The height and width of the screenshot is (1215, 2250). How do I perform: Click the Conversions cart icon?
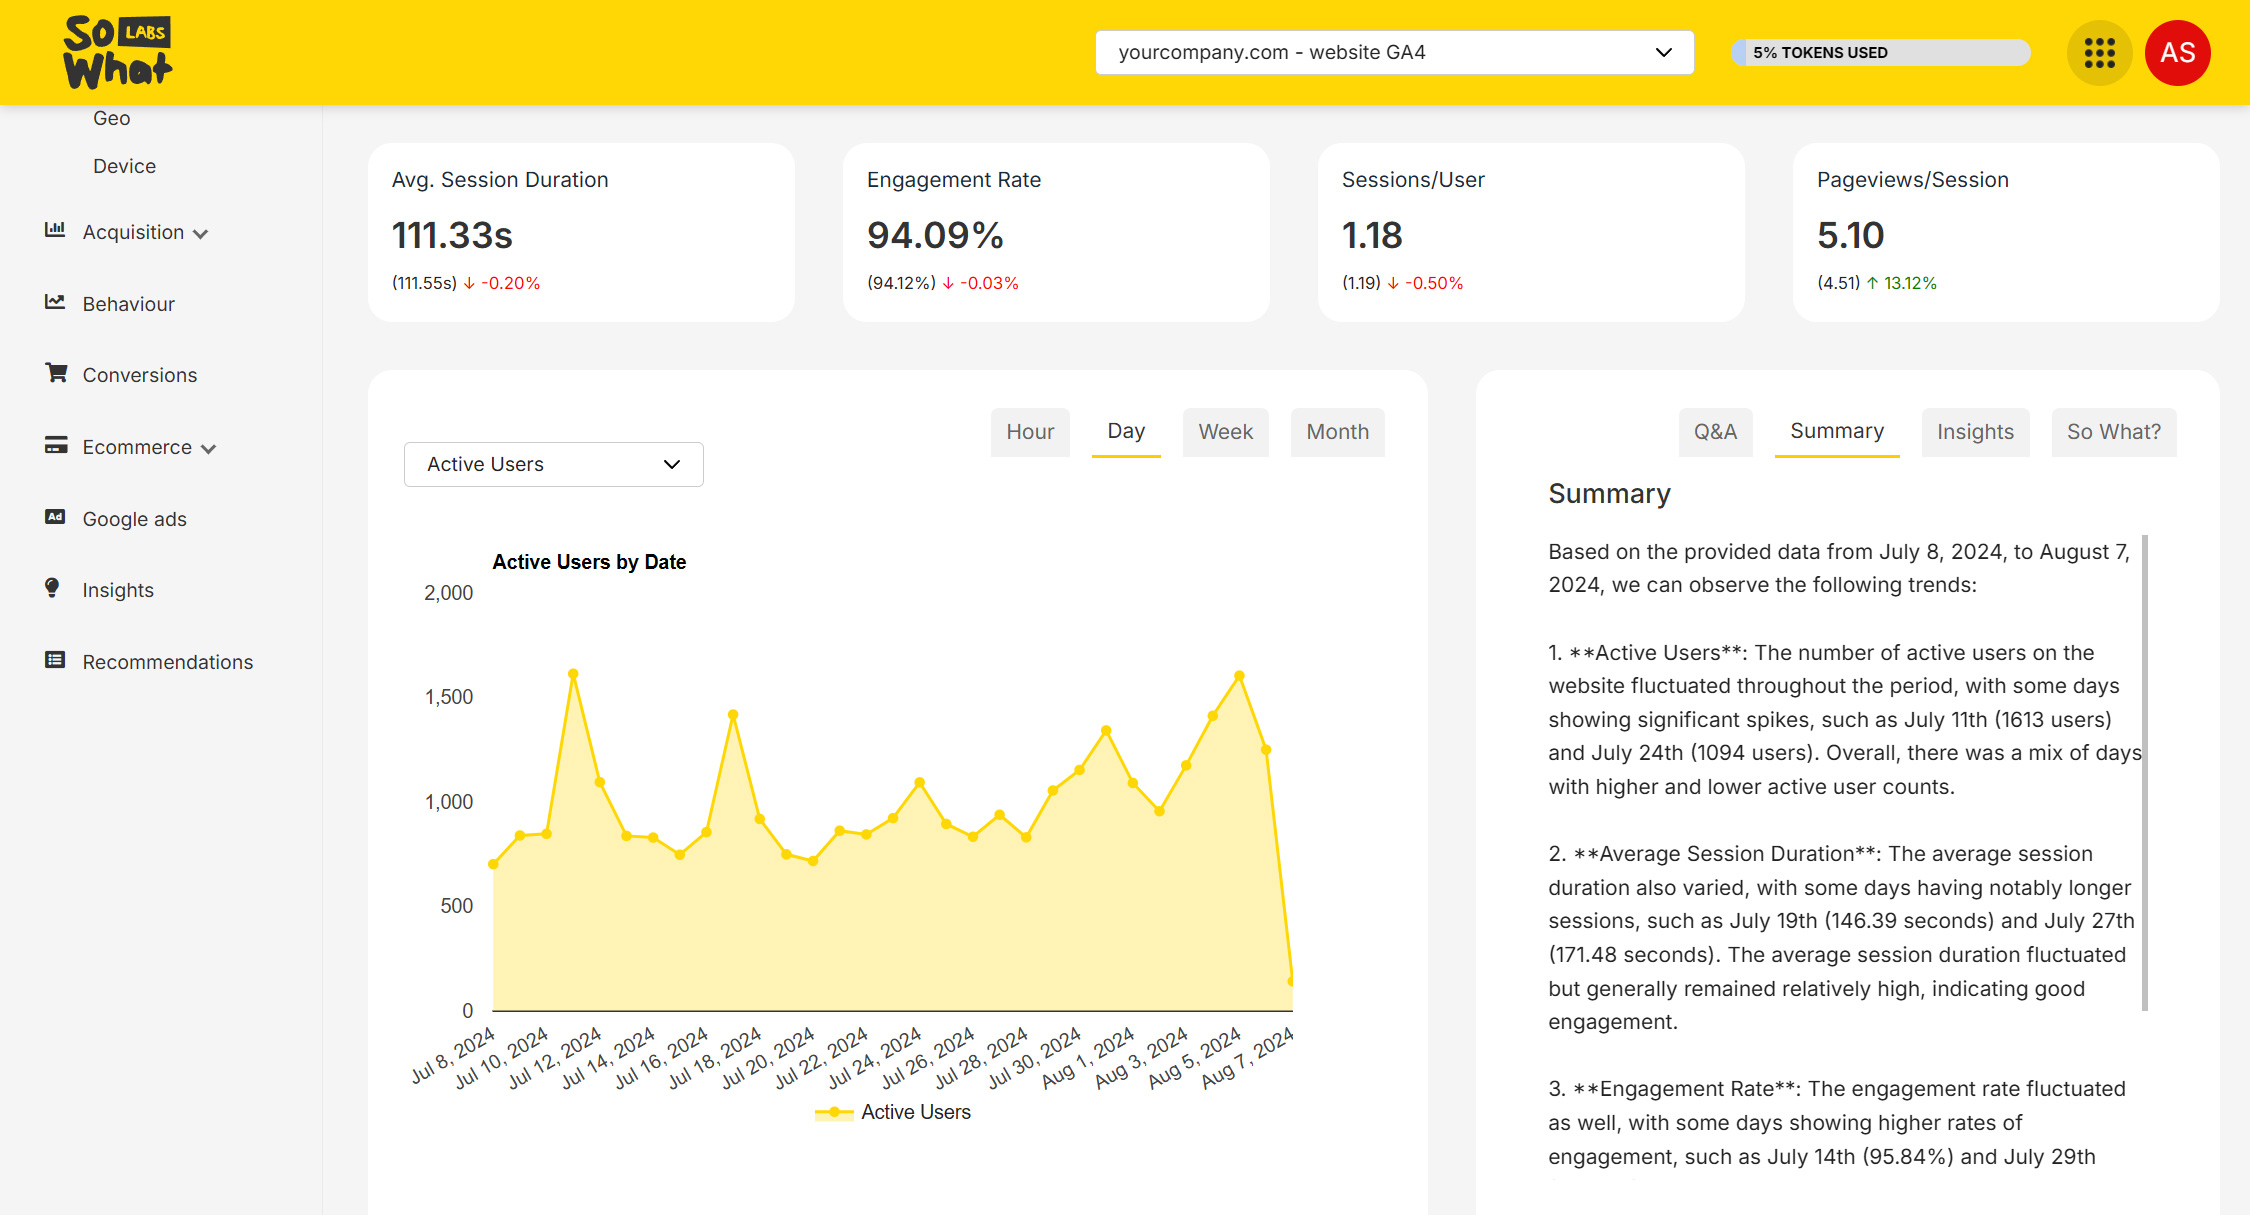click(56, 373)
